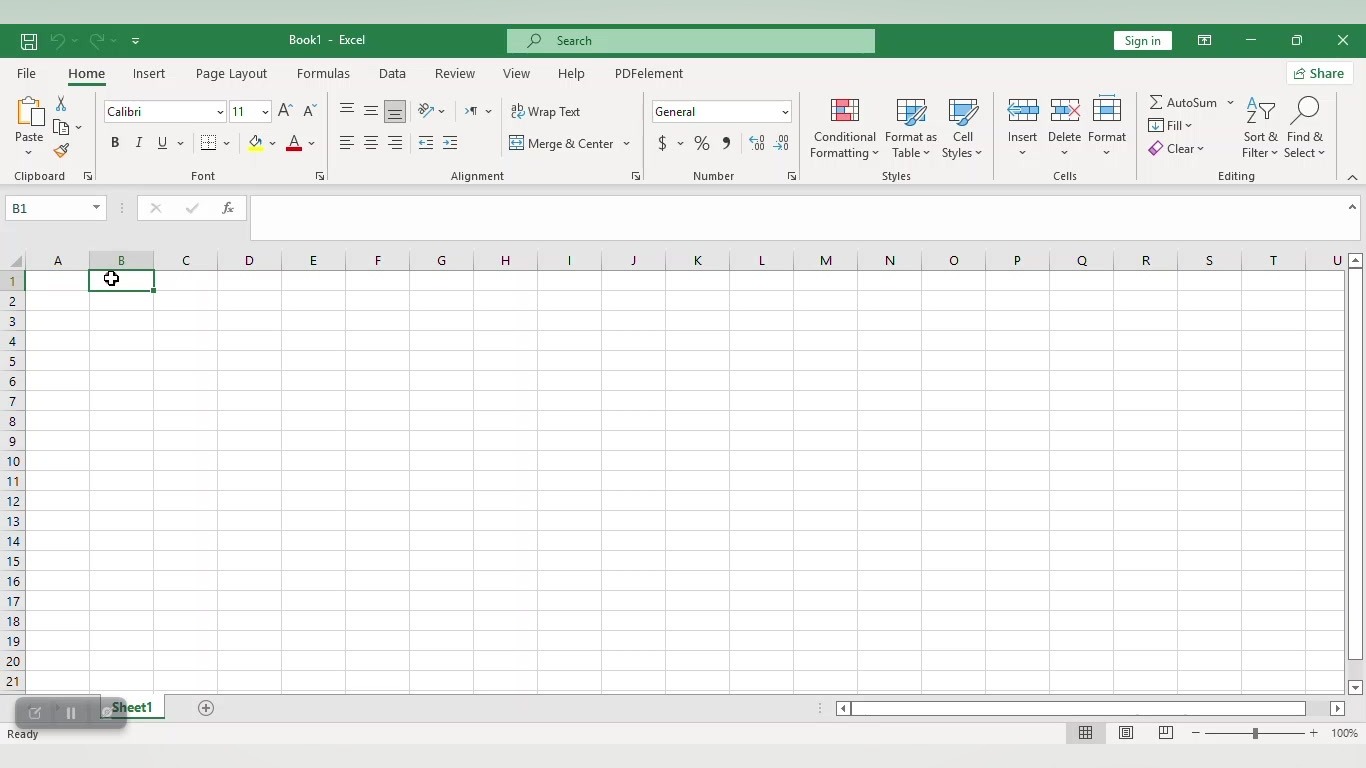This screenshot has width=1366, height=768.
Task: Align text to the right
Action: click(x=395, y=143)
